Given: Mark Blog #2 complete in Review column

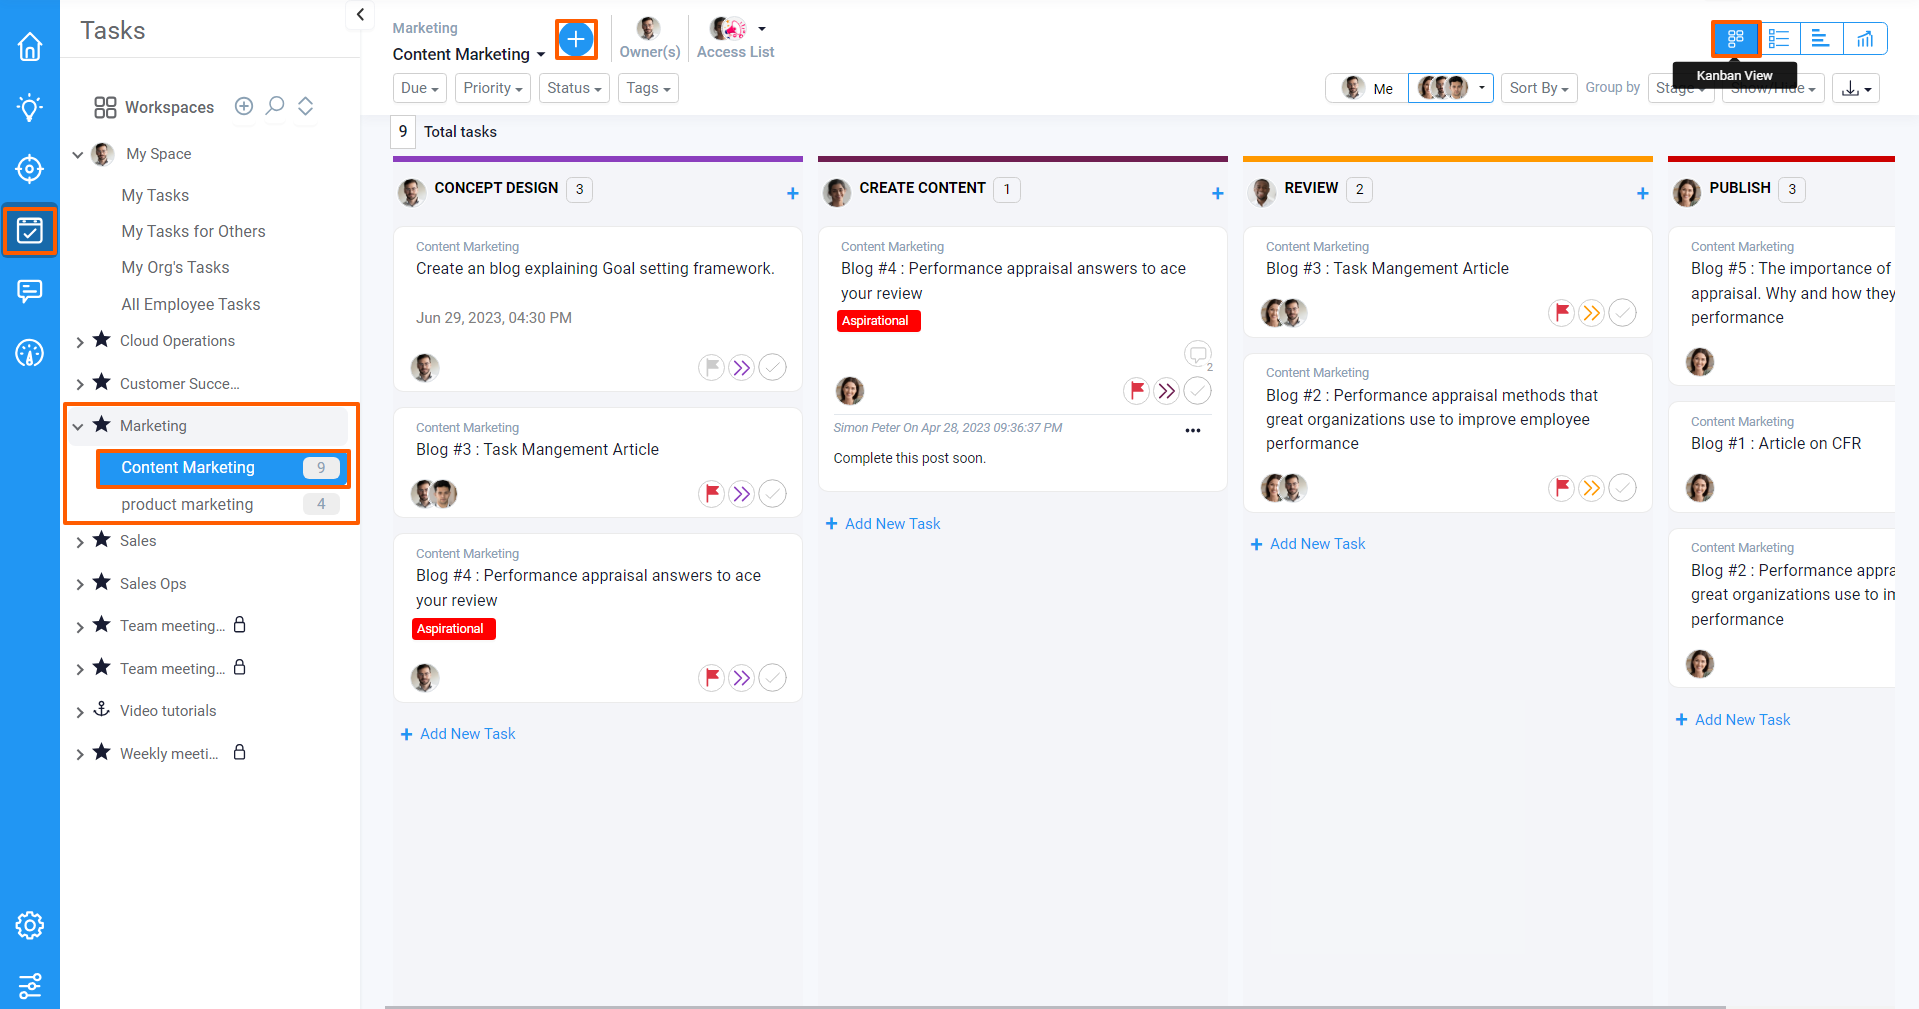Looking at the screenshot, I should [x=1622, y=488].
